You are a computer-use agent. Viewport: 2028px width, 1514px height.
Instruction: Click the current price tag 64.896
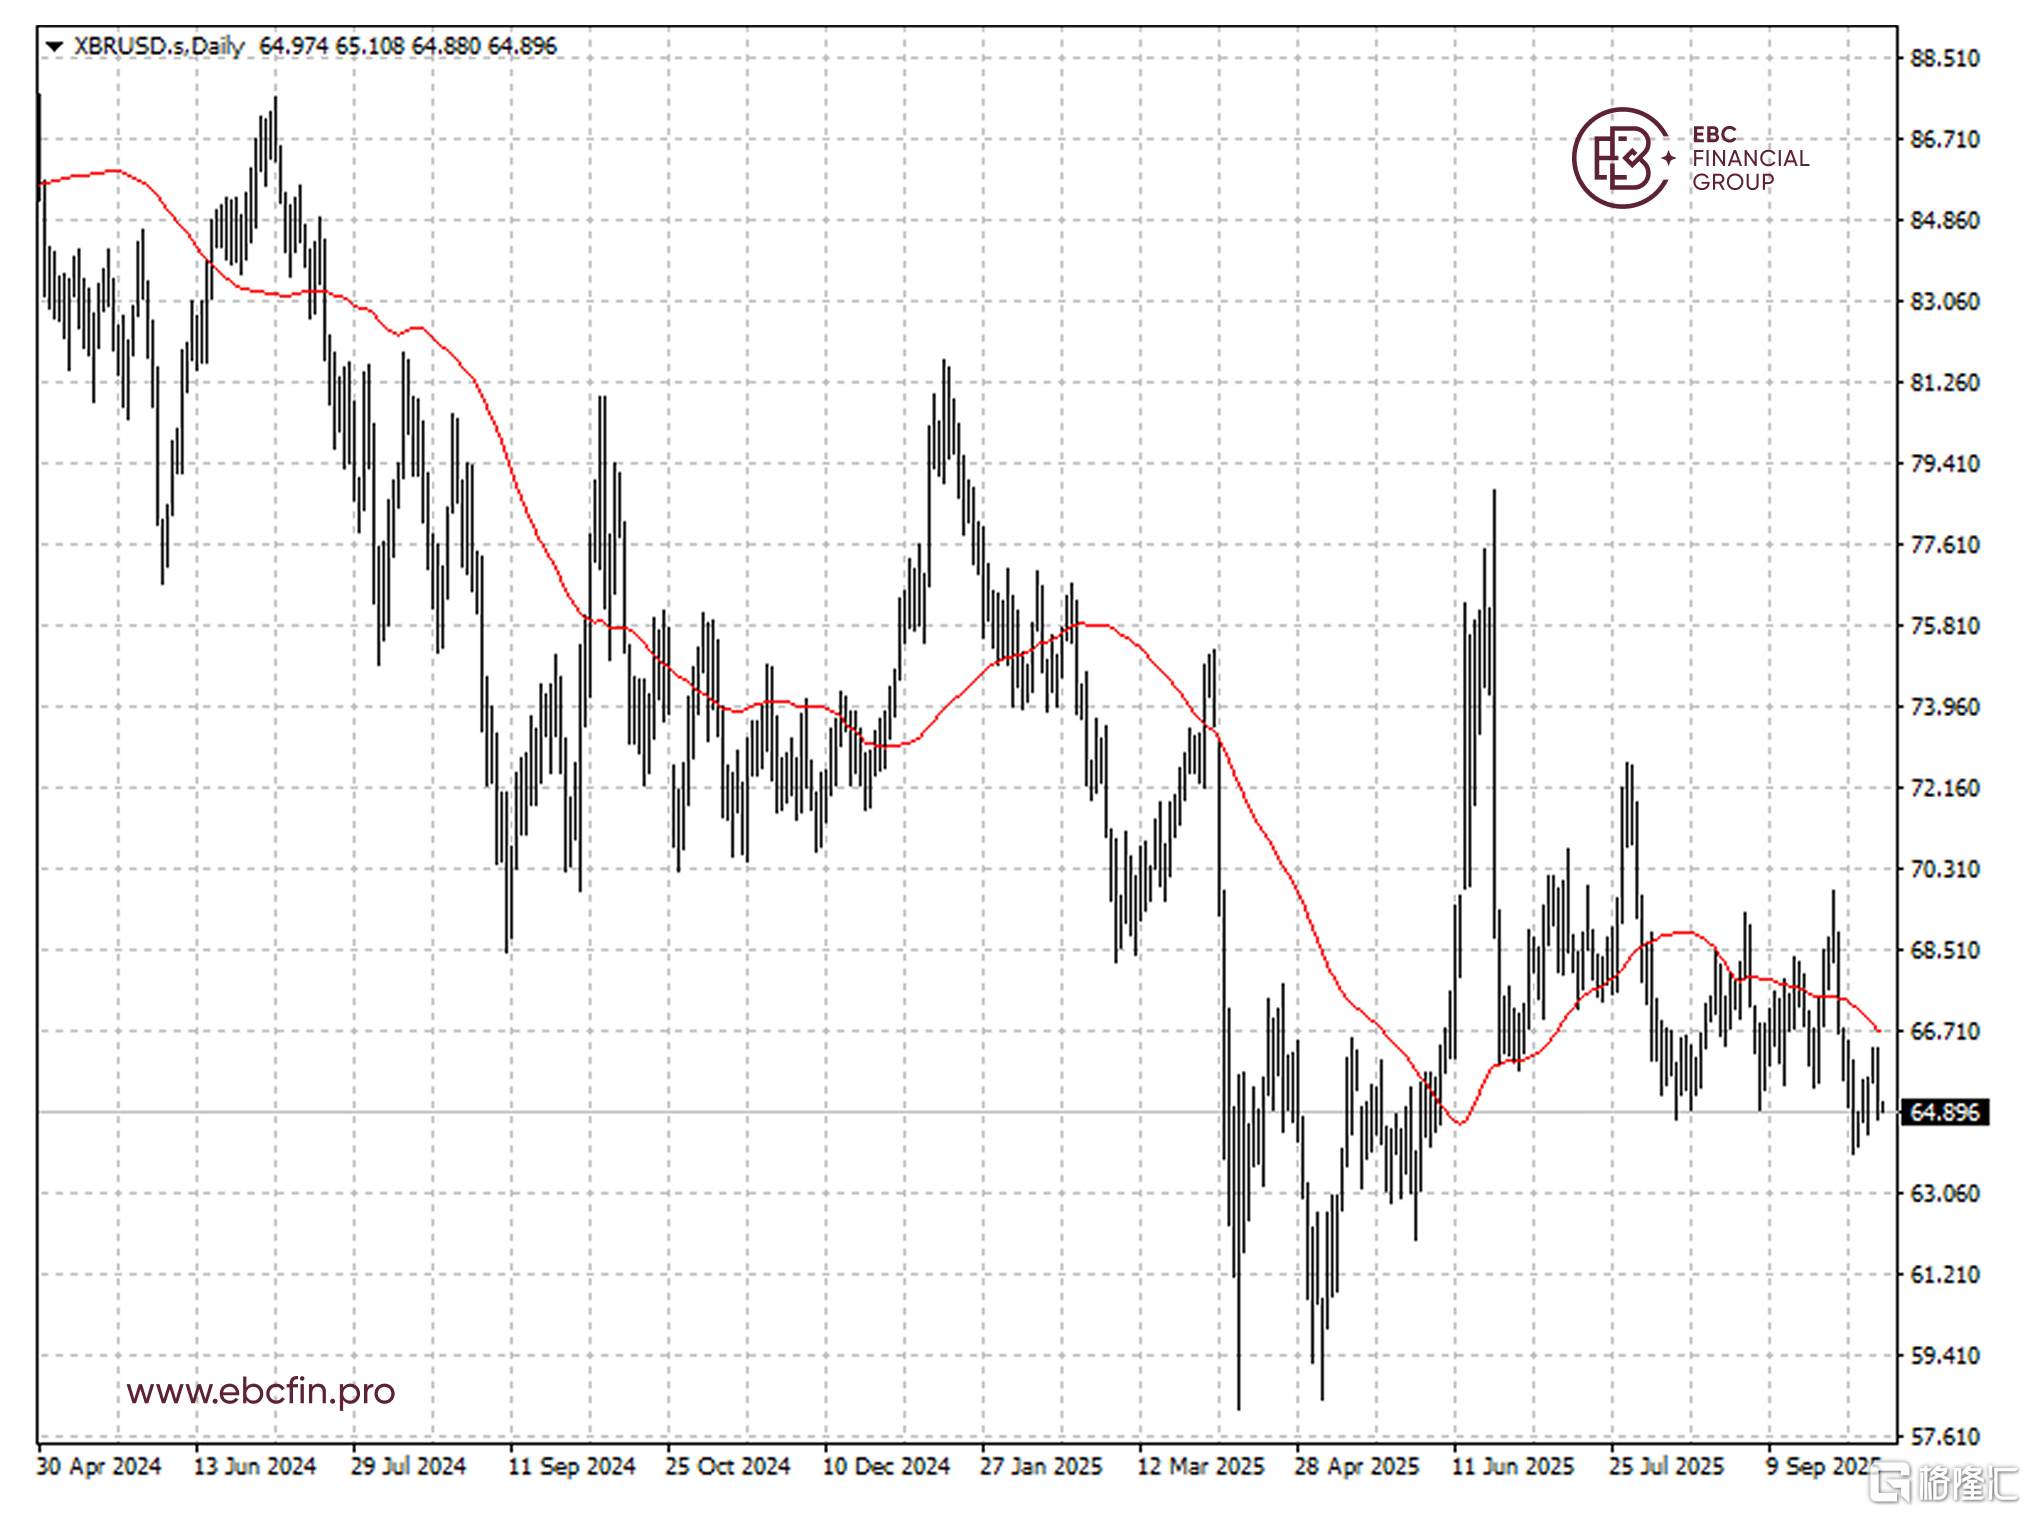tap(1943, 1112)
